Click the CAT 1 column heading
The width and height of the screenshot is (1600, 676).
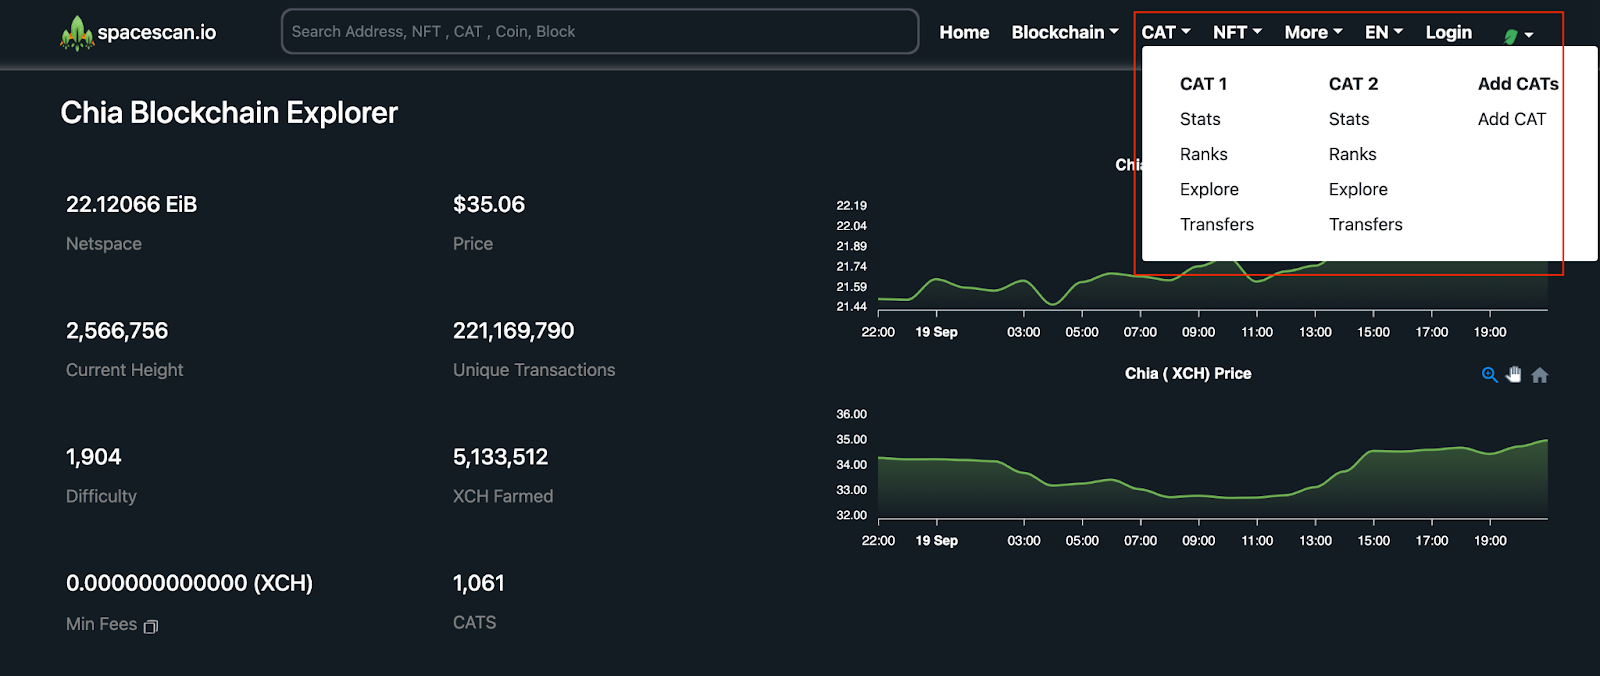1203,84
